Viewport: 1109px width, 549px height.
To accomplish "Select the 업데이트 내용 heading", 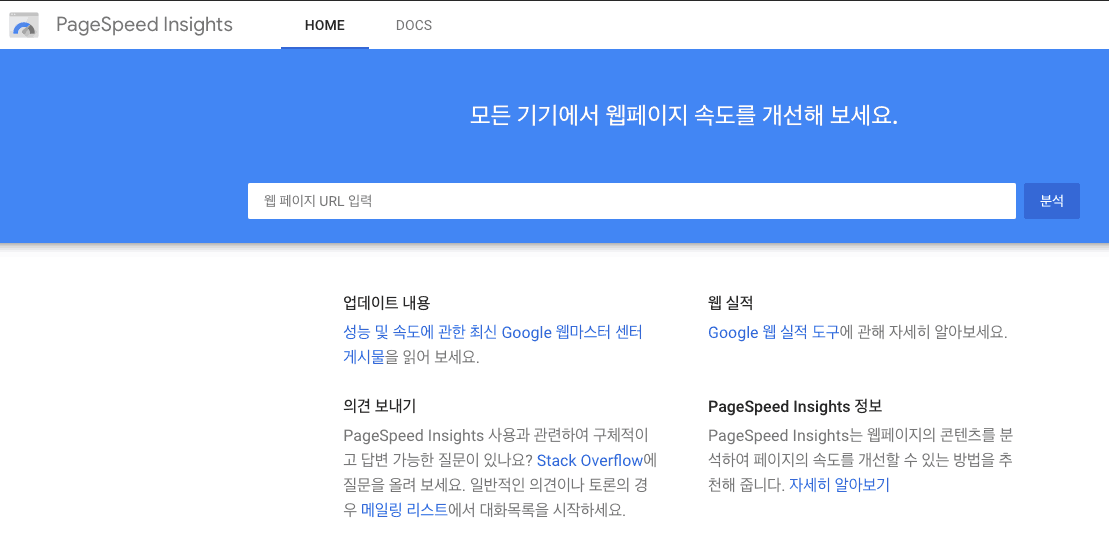I will click(386, 304).
